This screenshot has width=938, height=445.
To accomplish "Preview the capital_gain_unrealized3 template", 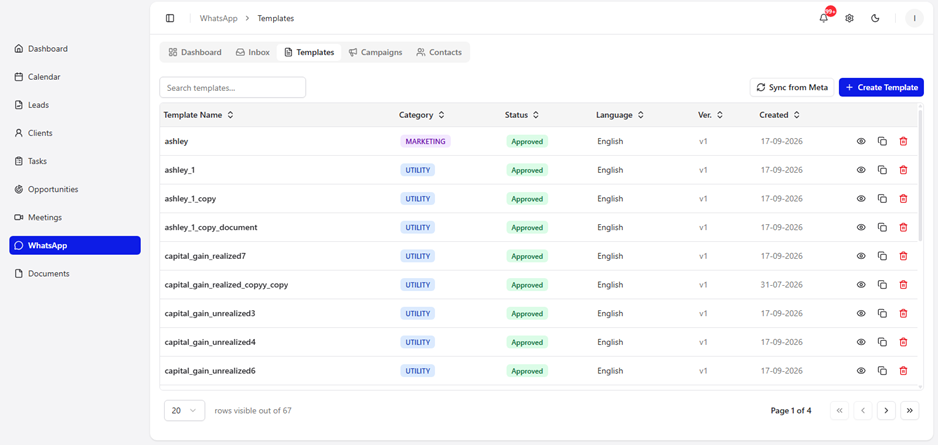I will pyautogui.click(x=861, y=313).
